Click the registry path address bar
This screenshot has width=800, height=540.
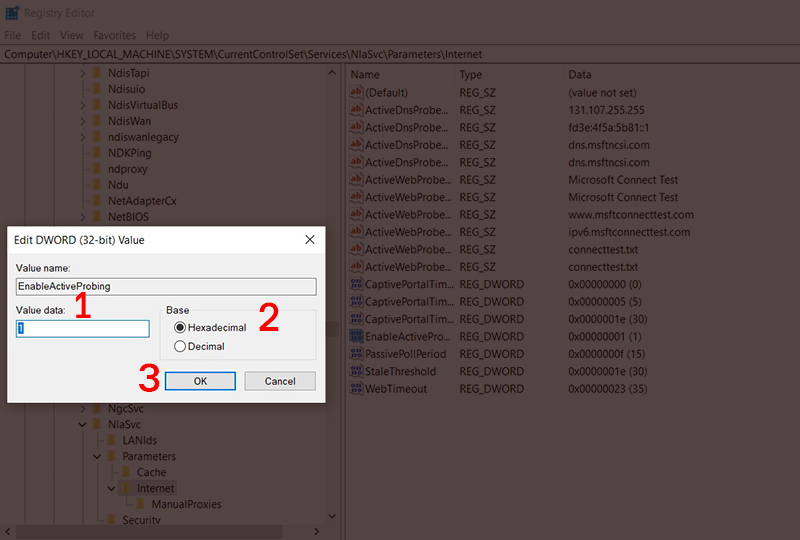tap(400, 54)
